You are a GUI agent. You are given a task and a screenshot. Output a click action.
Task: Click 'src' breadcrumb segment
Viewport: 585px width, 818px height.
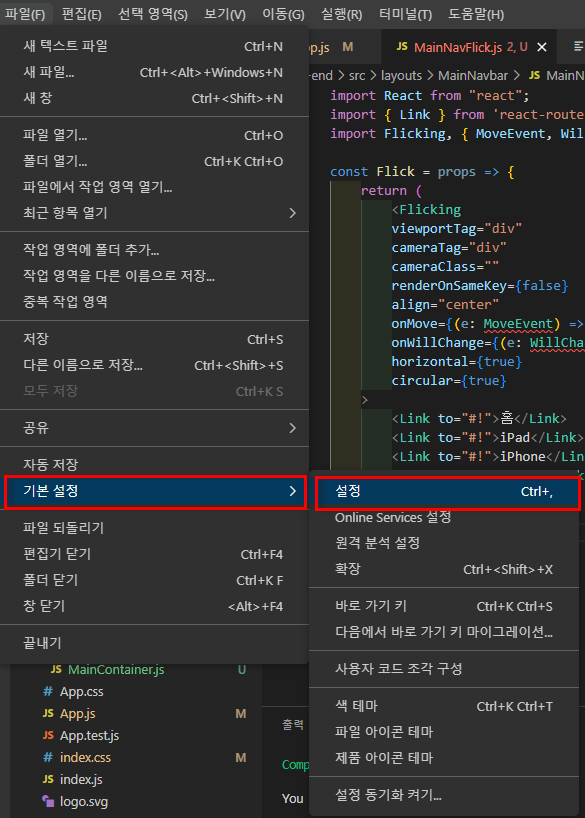tap(357, 76)
